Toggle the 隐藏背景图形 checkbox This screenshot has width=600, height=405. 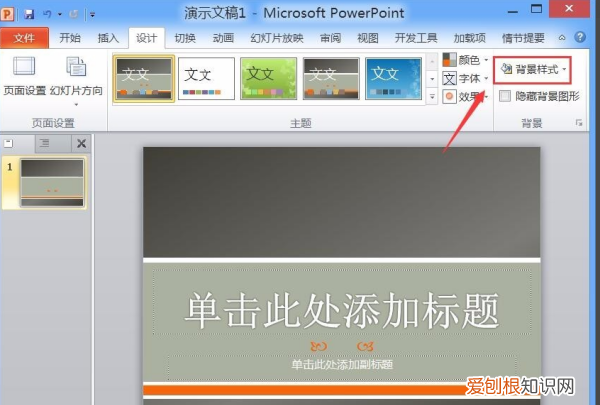pyautogui.click(x=505, y=96)
